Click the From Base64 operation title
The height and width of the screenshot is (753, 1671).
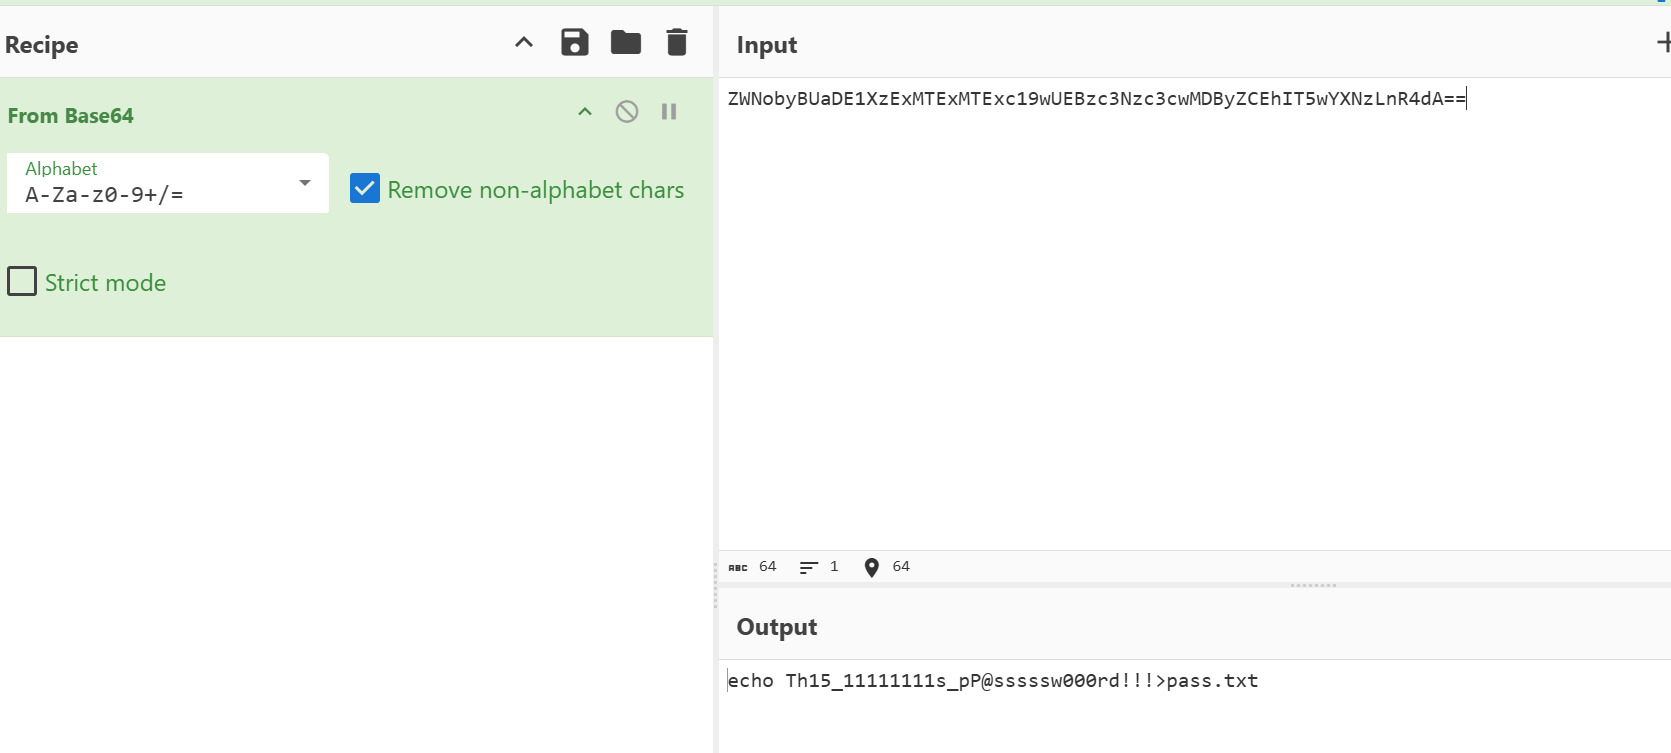coord(71,116)
